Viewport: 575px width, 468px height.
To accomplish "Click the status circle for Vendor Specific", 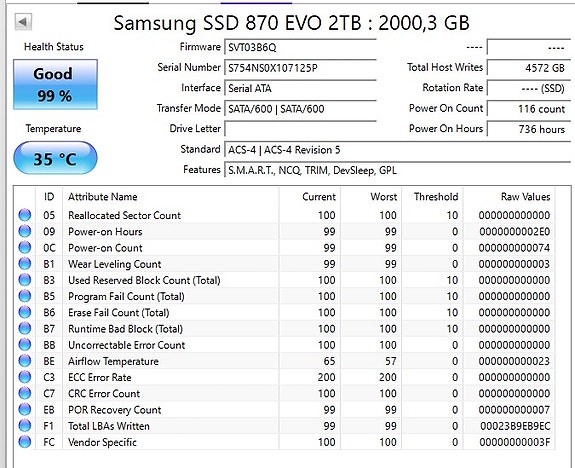I will (25, 442).
